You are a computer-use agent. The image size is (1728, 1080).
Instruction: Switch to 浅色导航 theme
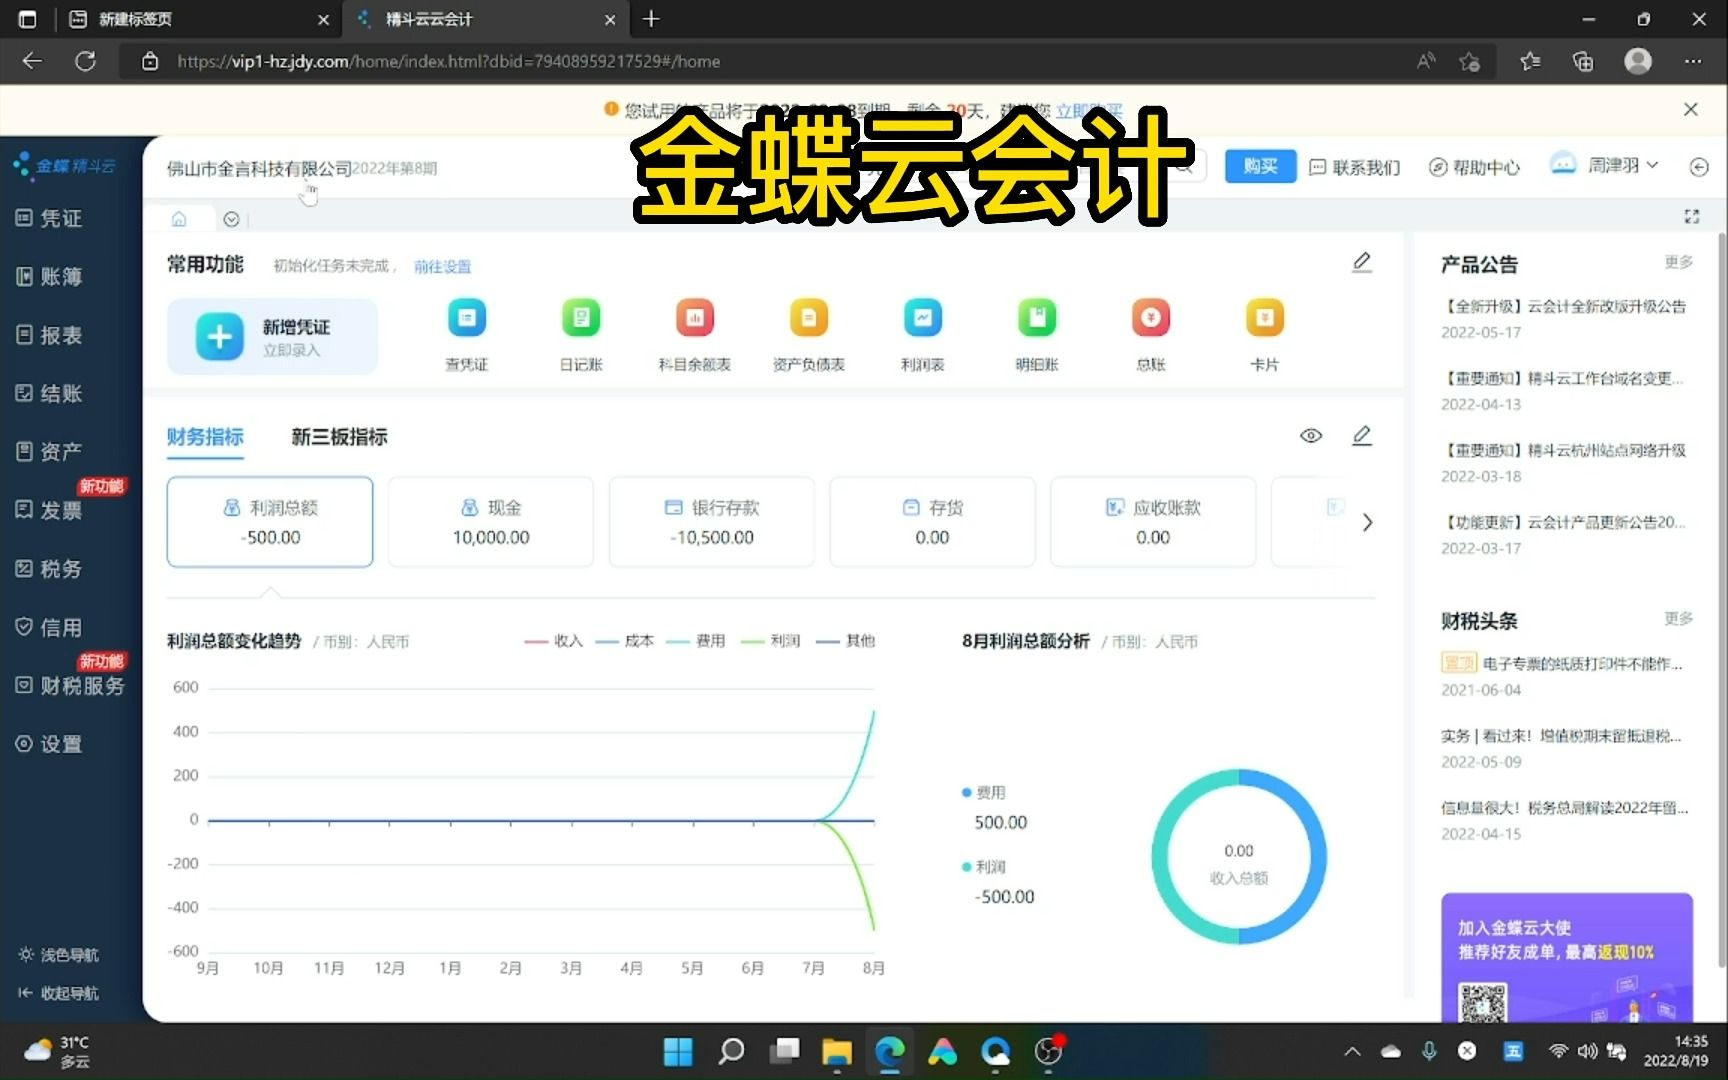[58, 955]
